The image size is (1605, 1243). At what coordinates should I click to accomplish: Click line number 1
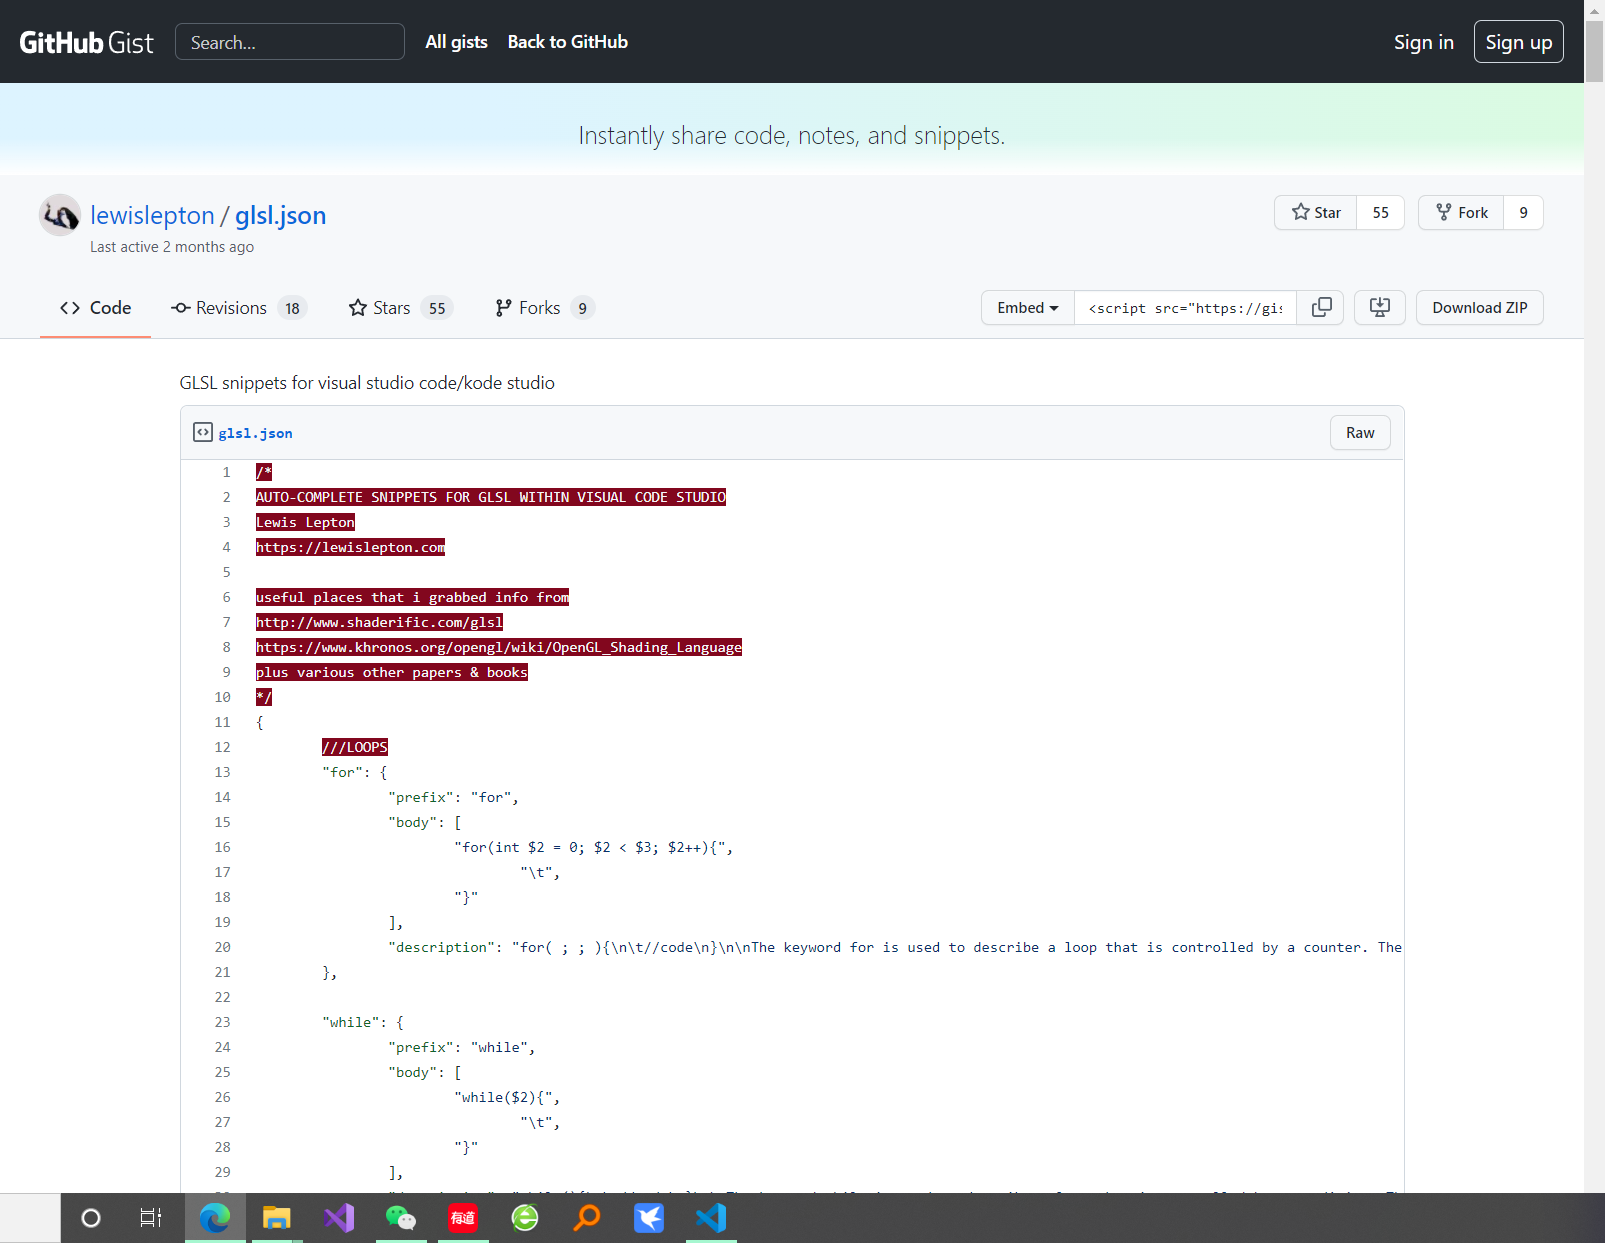tap(226, 472)
